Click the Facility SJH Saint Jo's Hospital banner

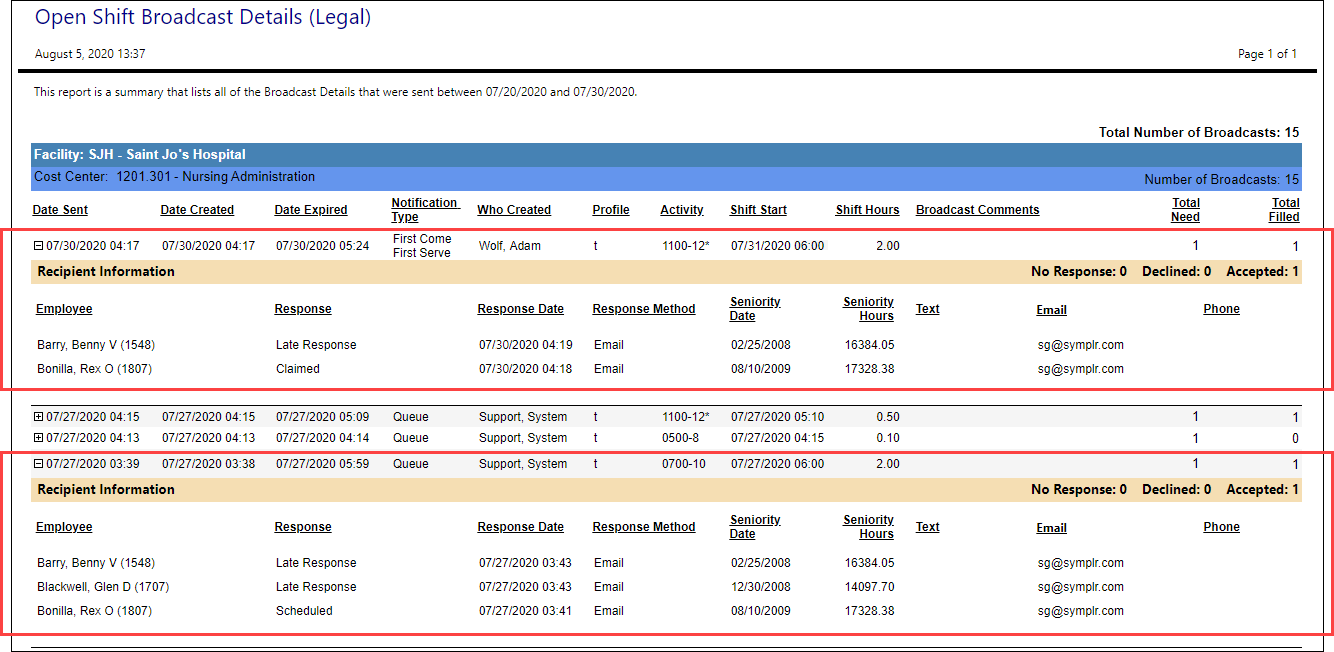click(x=140, y=155)
